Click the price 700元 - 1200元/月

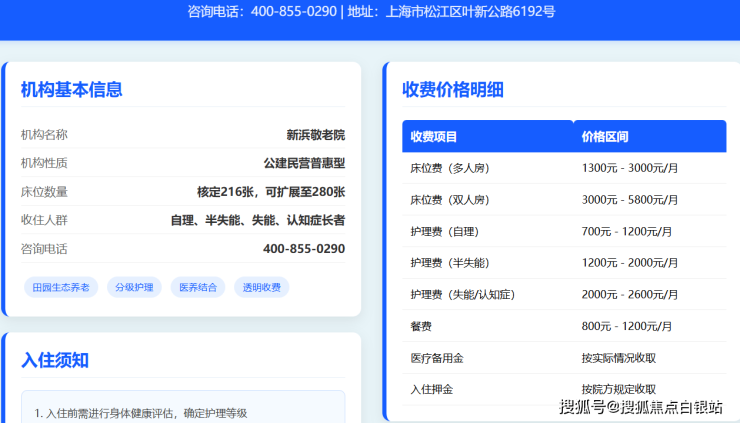[x=626, y=231]
